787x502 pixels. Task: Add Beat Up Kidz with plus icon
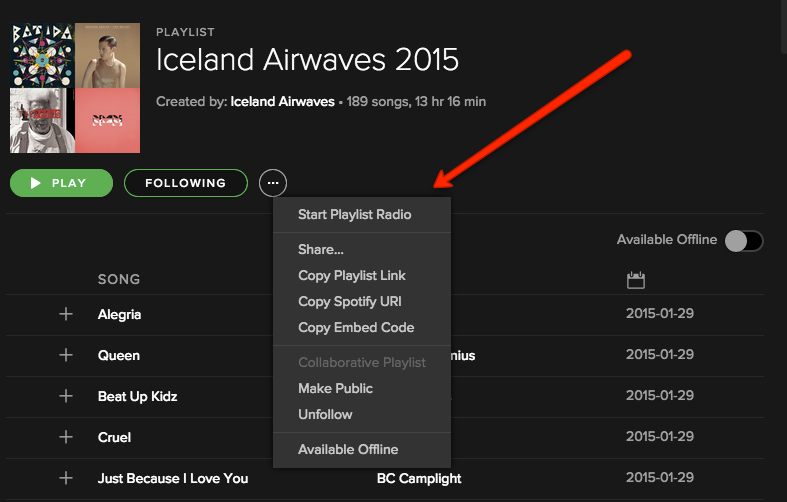click(66, 396)
